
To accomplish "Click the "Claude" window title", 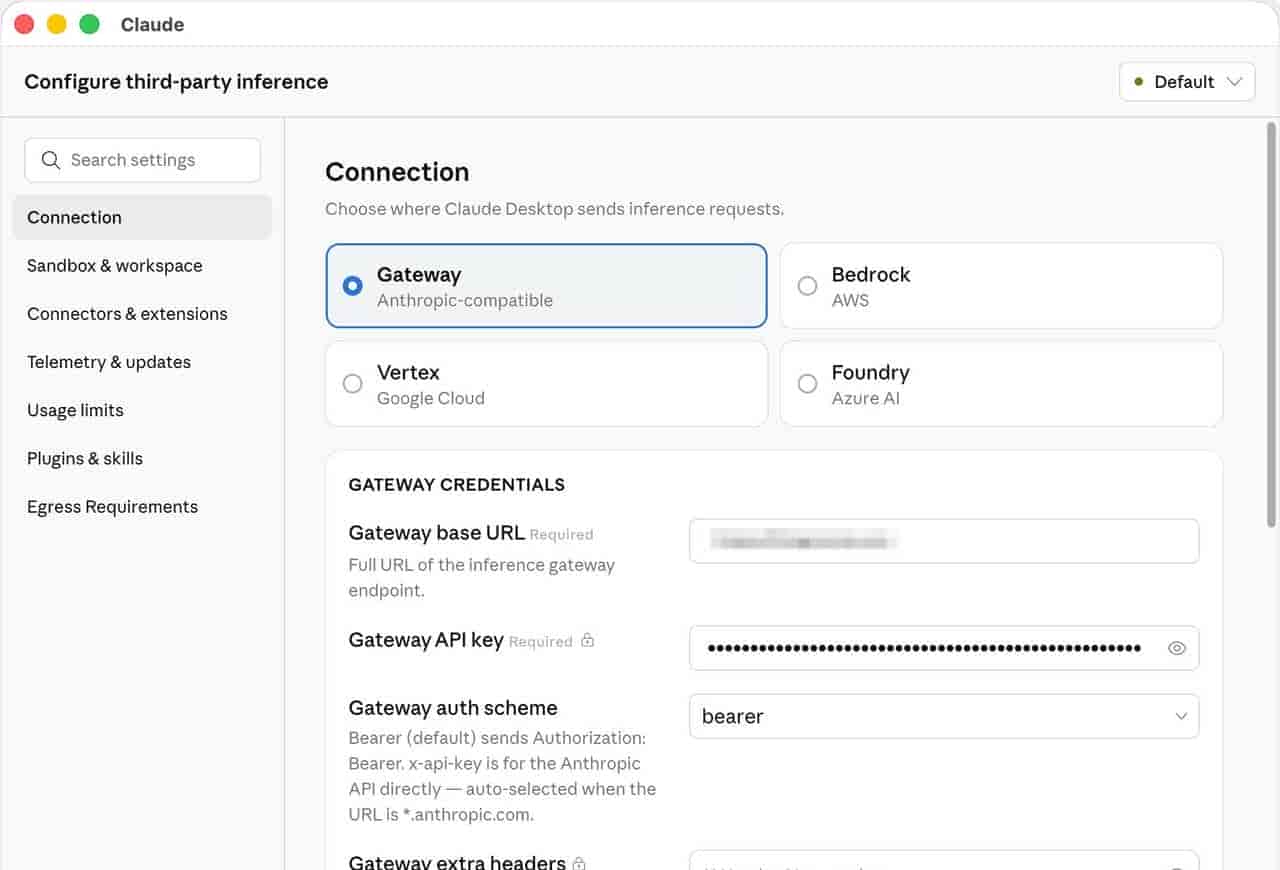I will tap(152, 25).
